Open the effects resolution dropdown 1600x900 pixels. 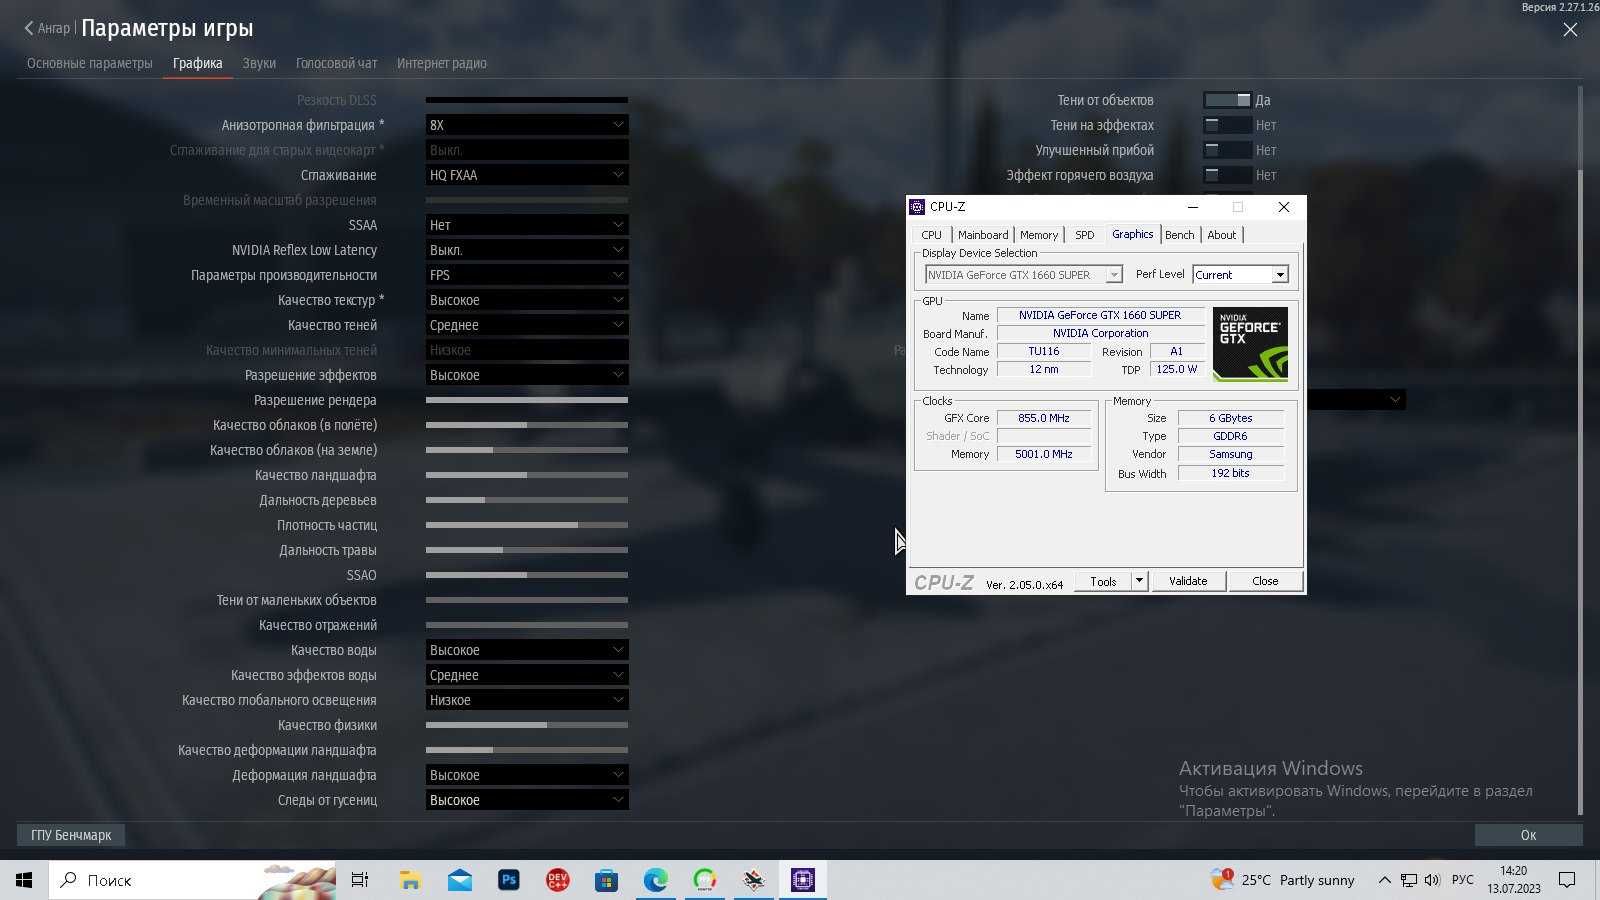click(527, 375)
